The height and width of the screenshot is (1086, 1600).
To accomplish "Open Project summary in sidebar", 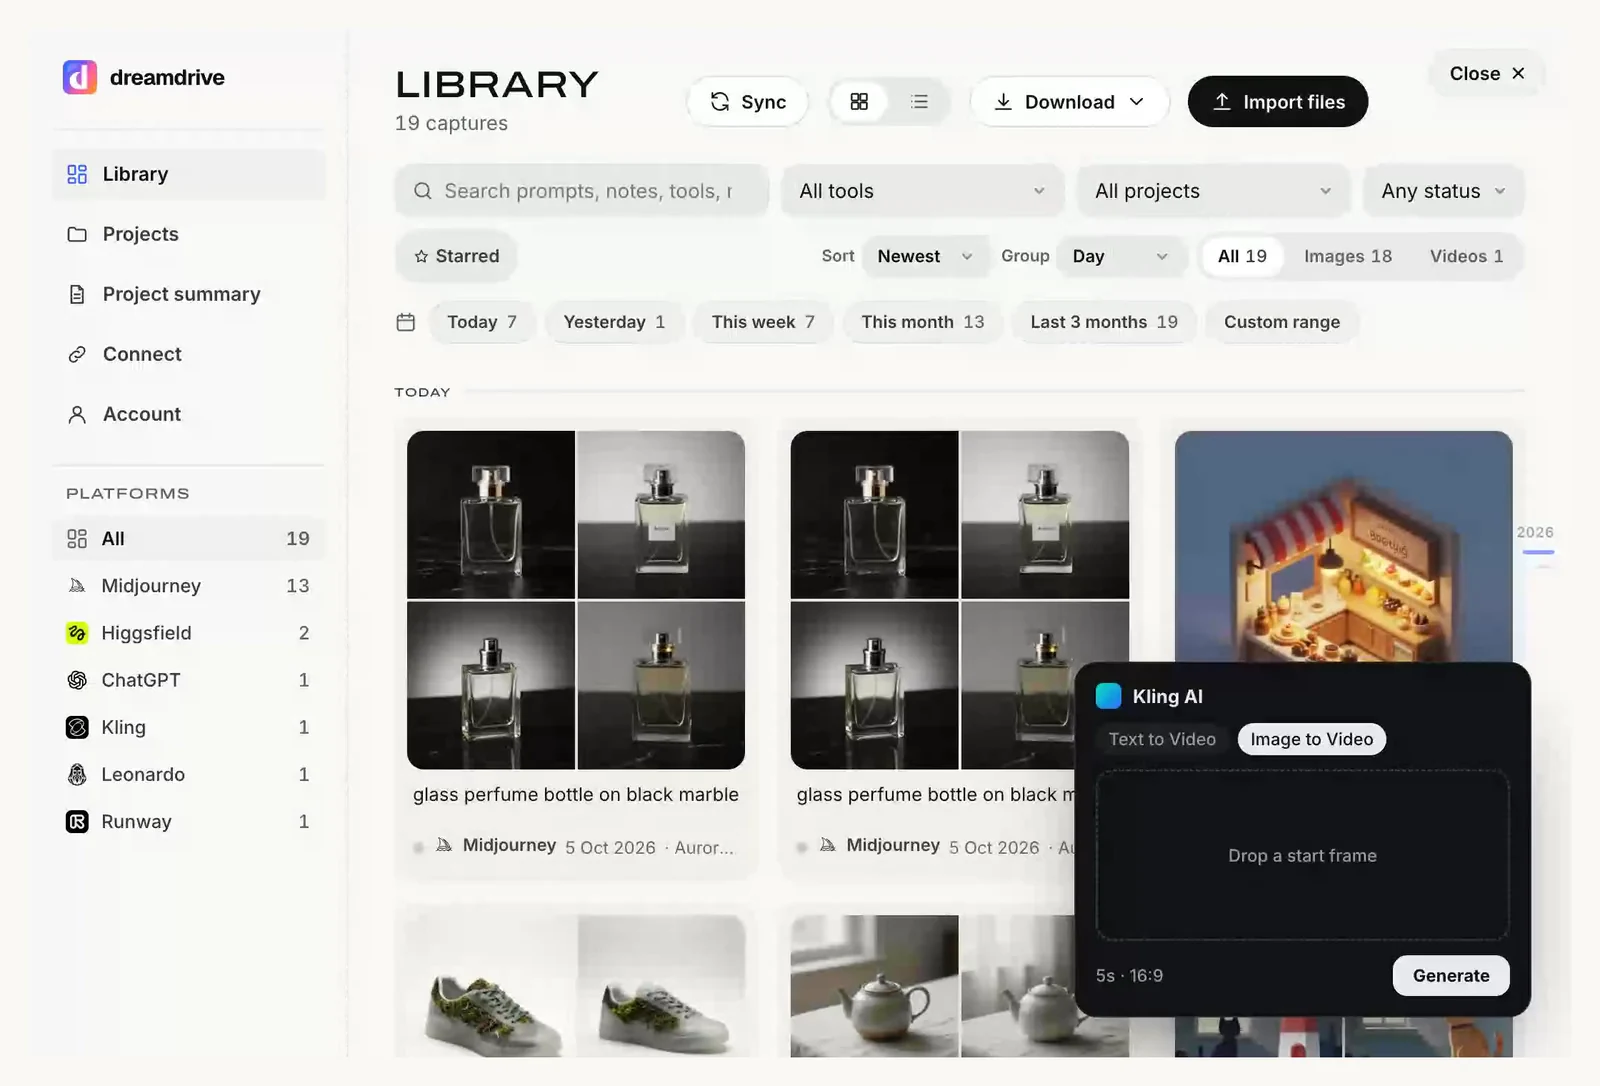I will [x=188, y=294].
